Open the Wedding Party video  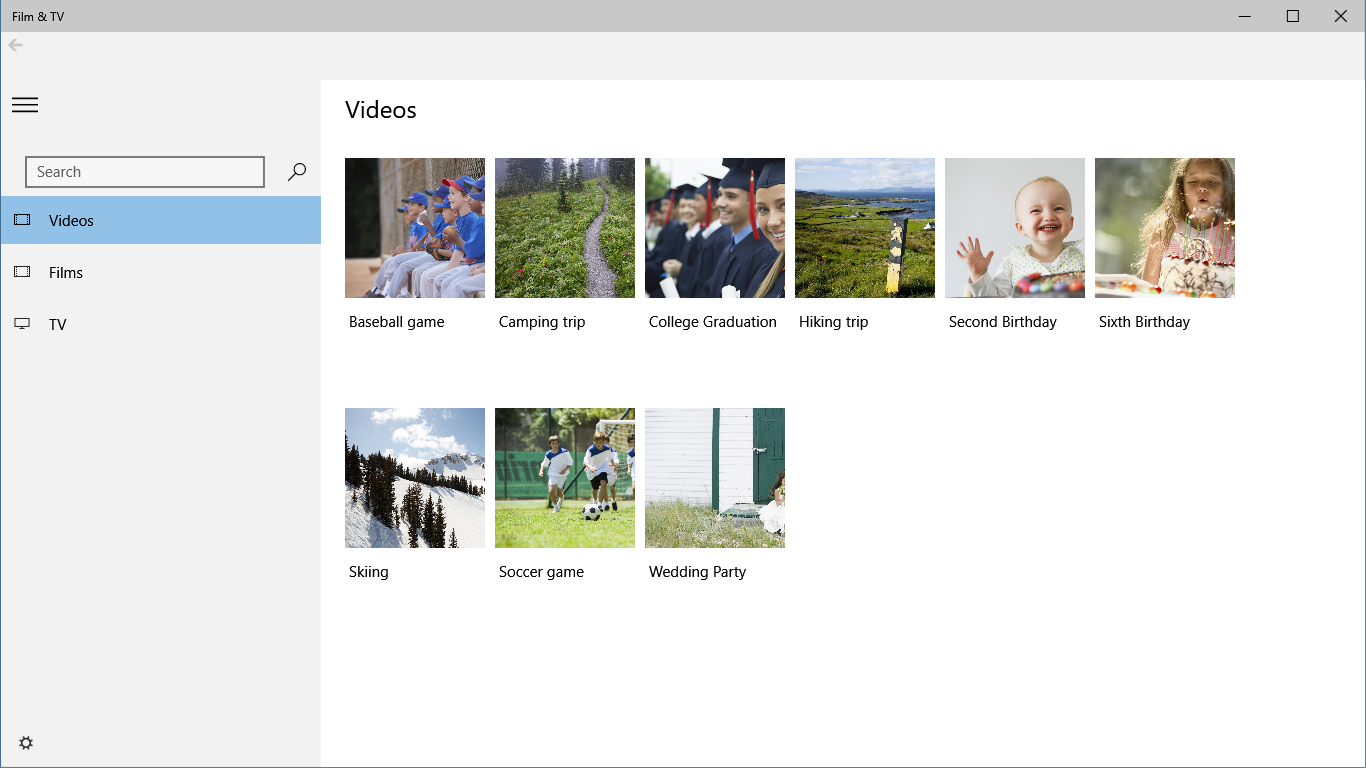point(714,477)
